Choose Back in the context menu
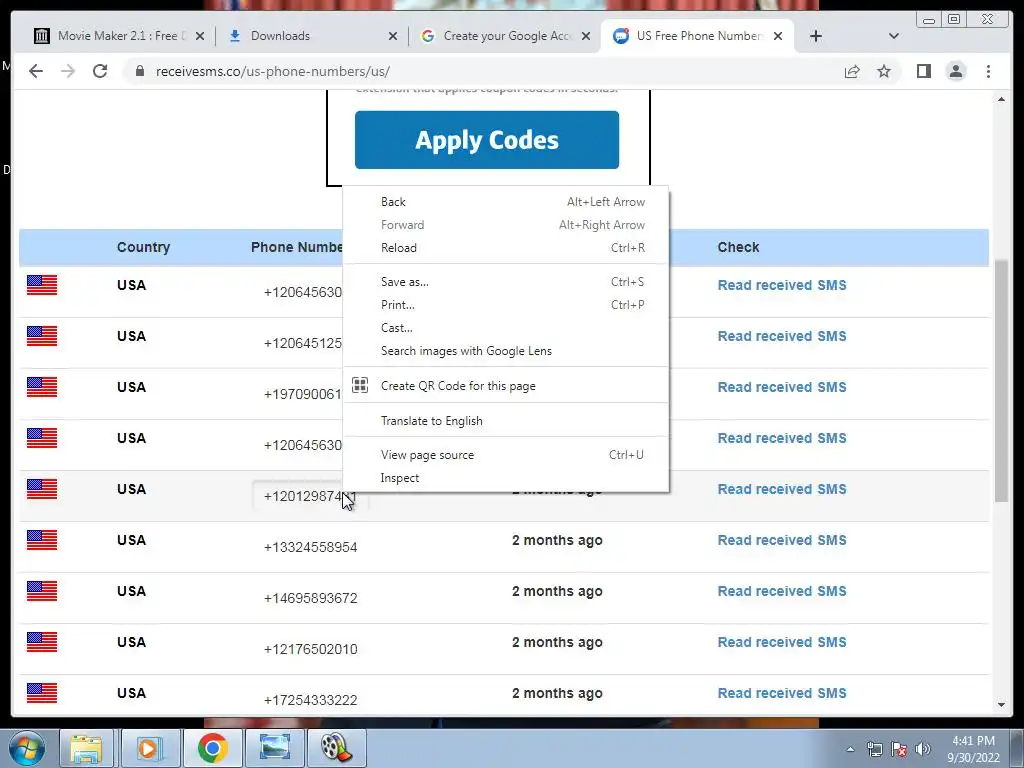The width and height of the screenshot is (1024, 768). tap(505, 202)
